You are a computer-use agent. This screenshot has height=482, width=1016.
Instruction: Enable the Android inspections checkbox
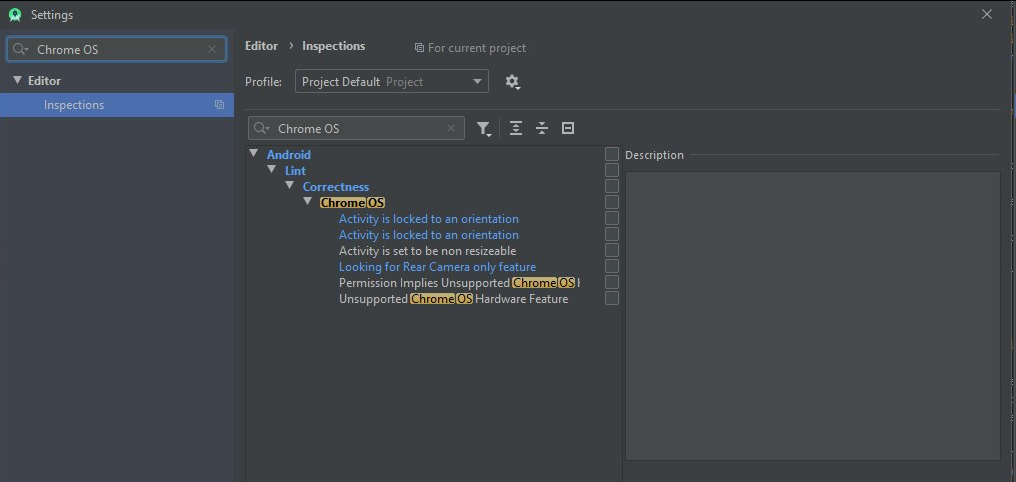[x=612, y=154]
